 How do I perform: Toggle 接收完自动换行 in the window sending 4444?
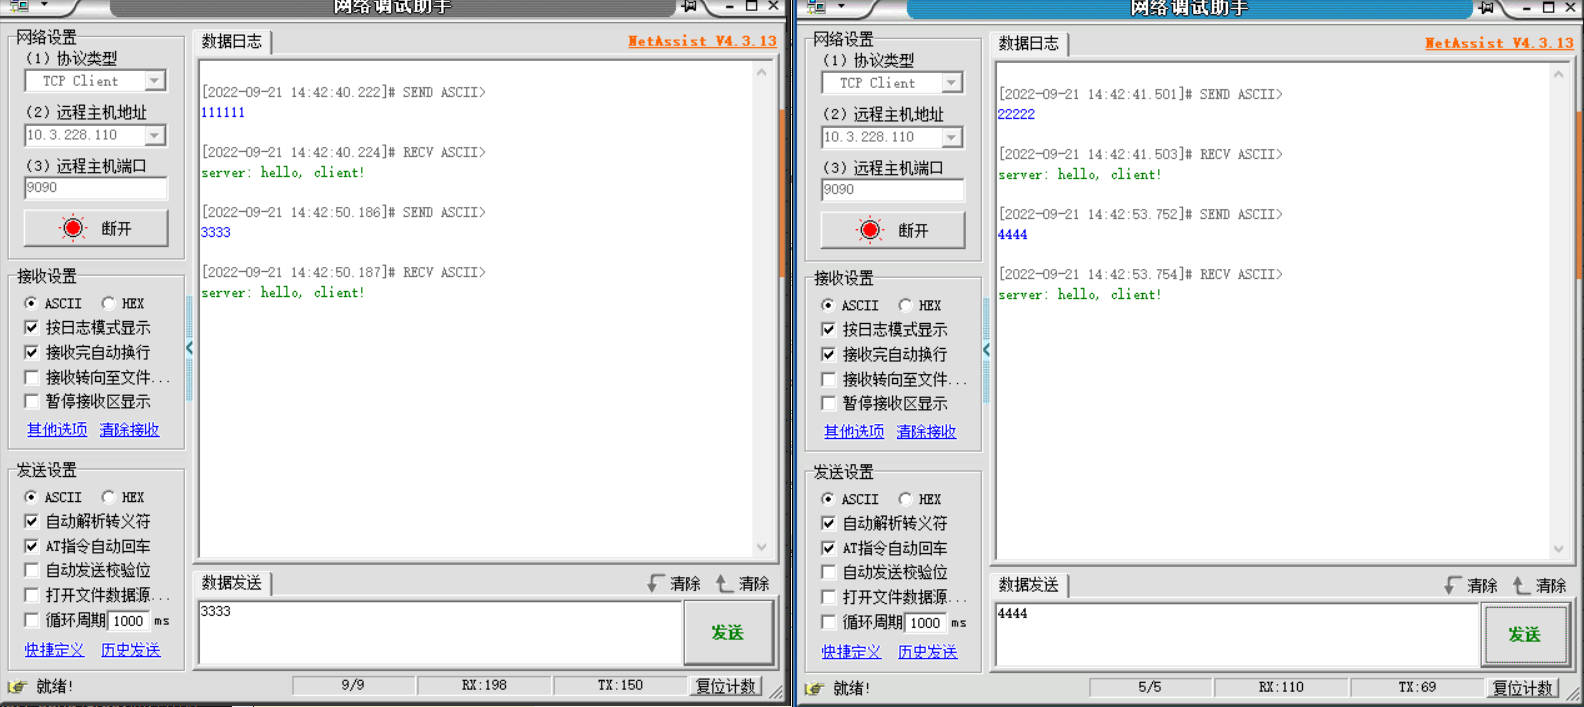tap(828, 354)
